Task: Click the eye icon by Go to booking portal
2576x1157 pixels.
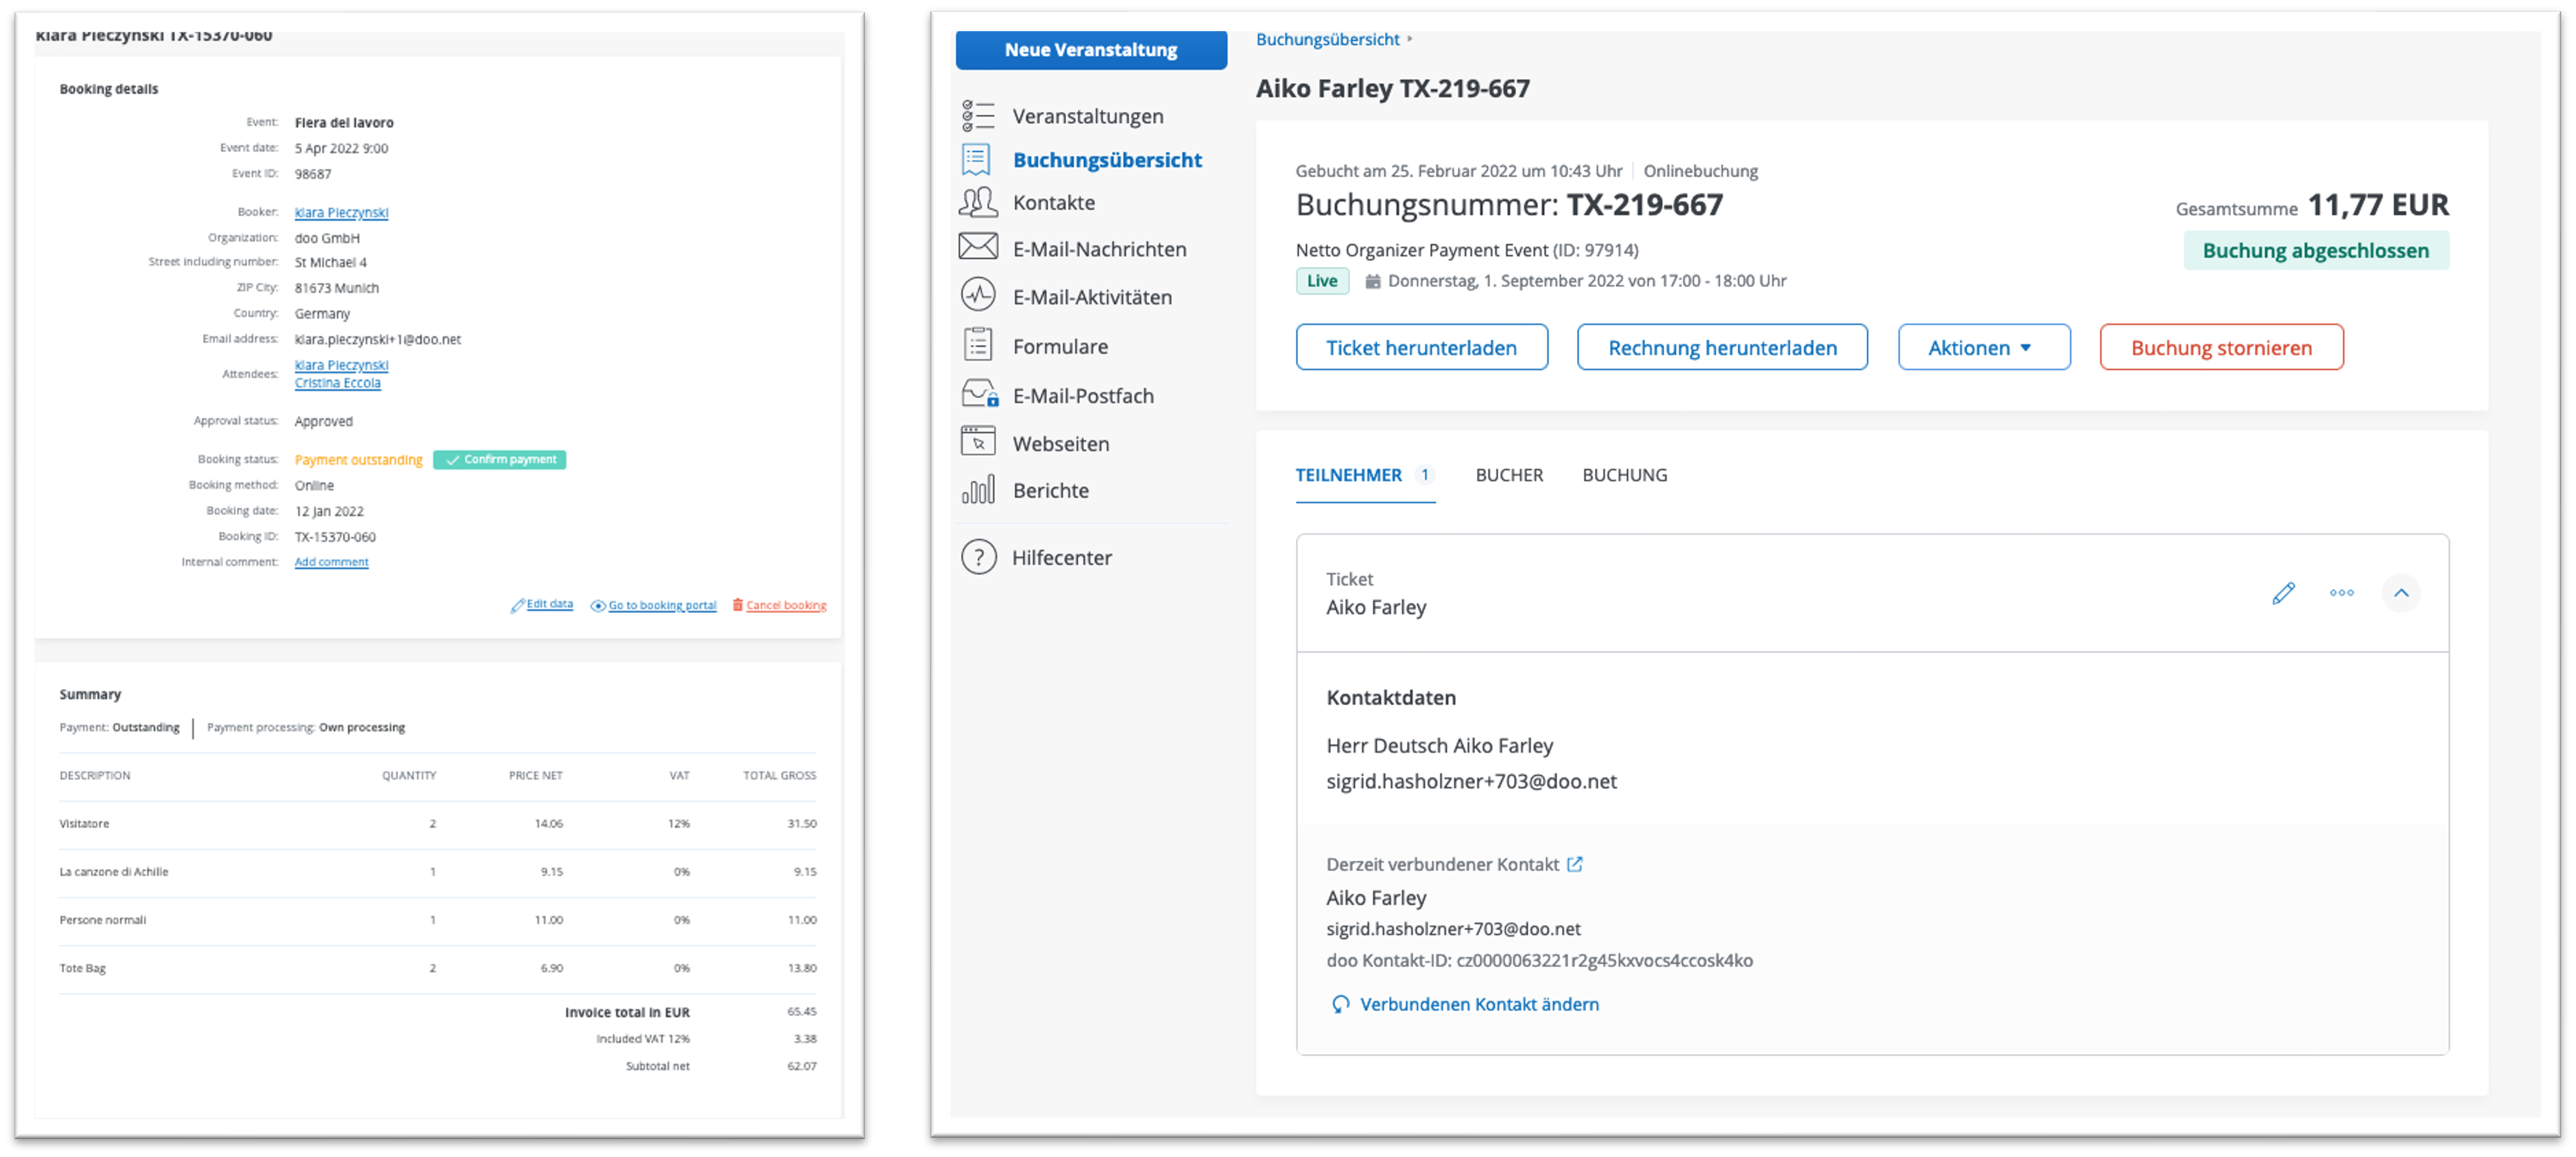Action: tap(597, 605)
